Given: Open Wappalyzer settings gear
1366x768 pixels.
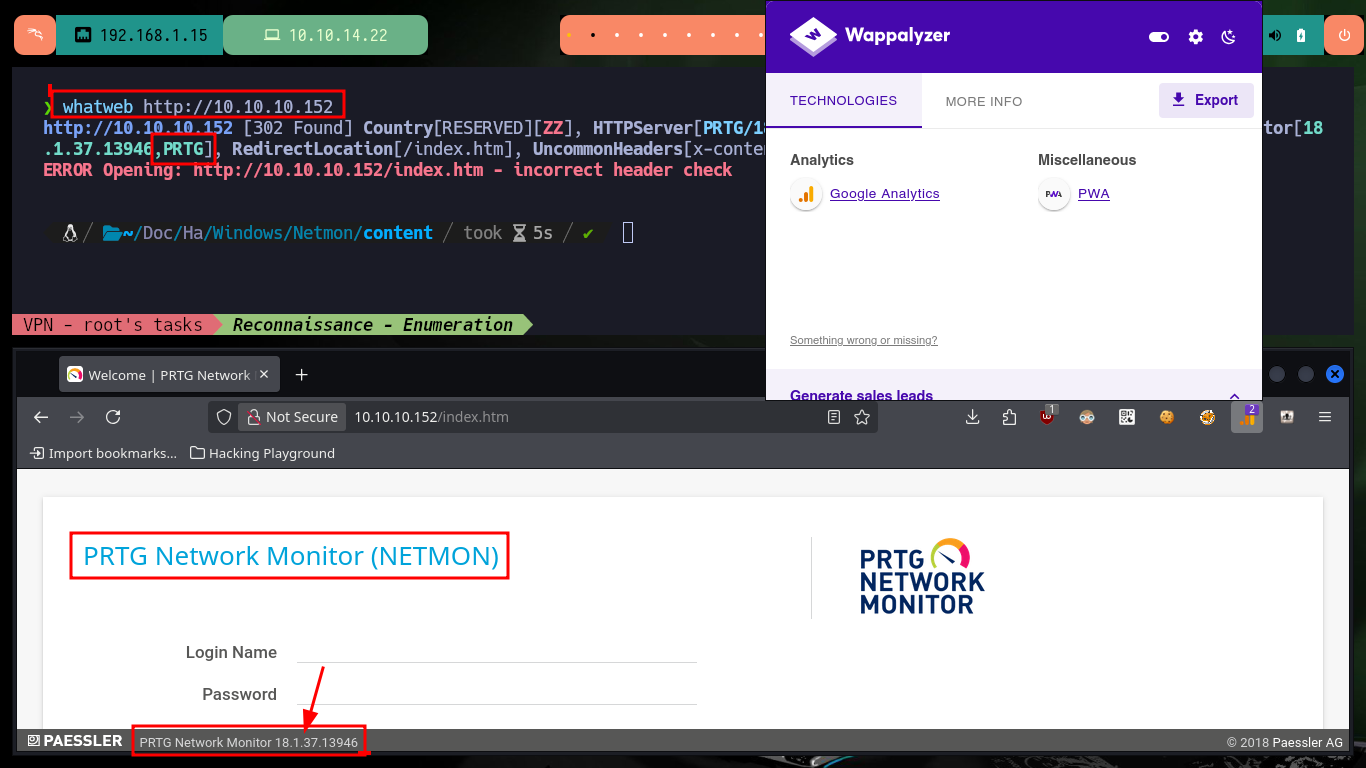Looking at the screenshot, I should 1195,37.
